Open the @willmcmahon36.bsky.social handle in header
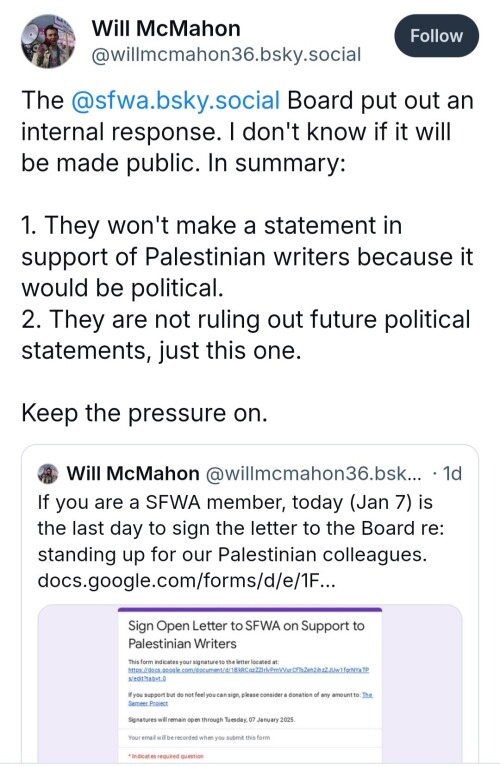 pyautogui.click(x=226, y=55)
